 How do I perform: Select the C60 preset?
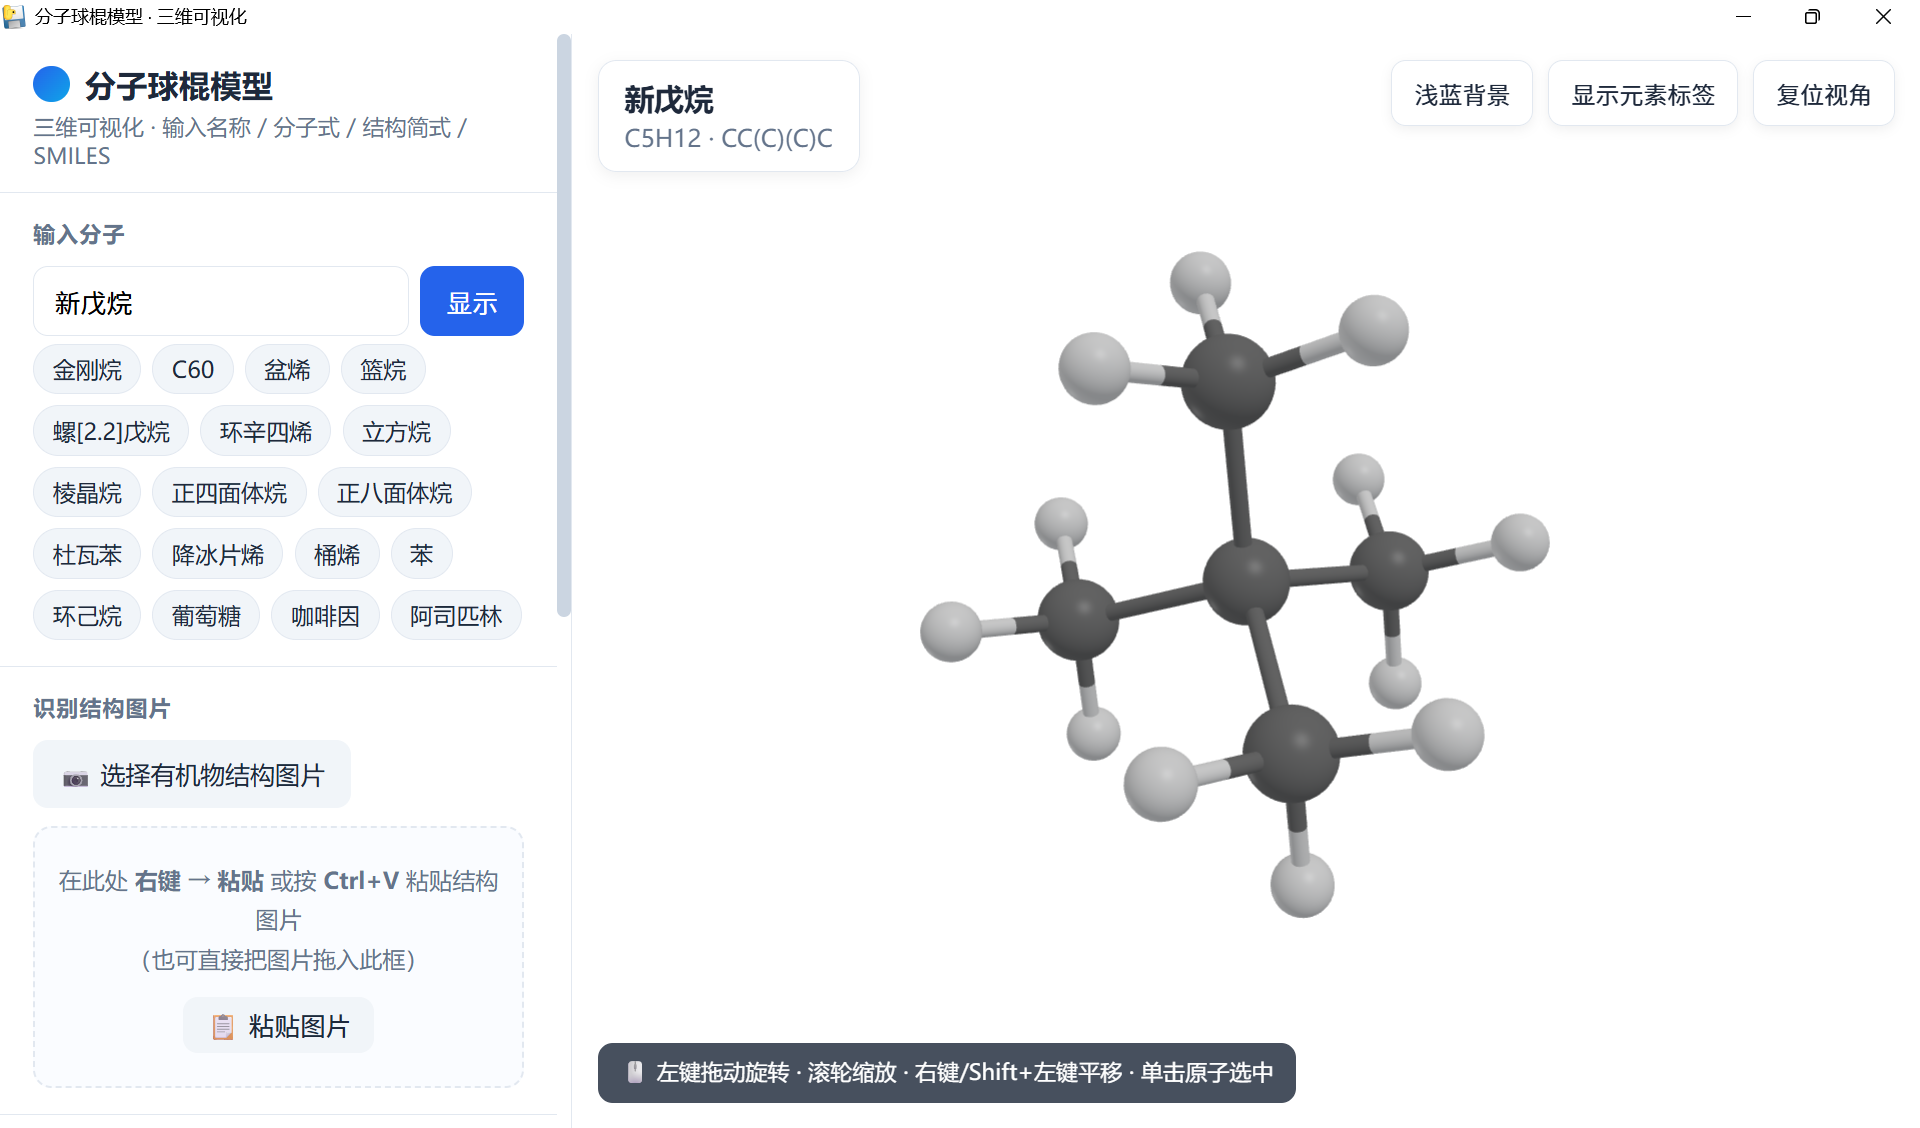coord(193,370)
